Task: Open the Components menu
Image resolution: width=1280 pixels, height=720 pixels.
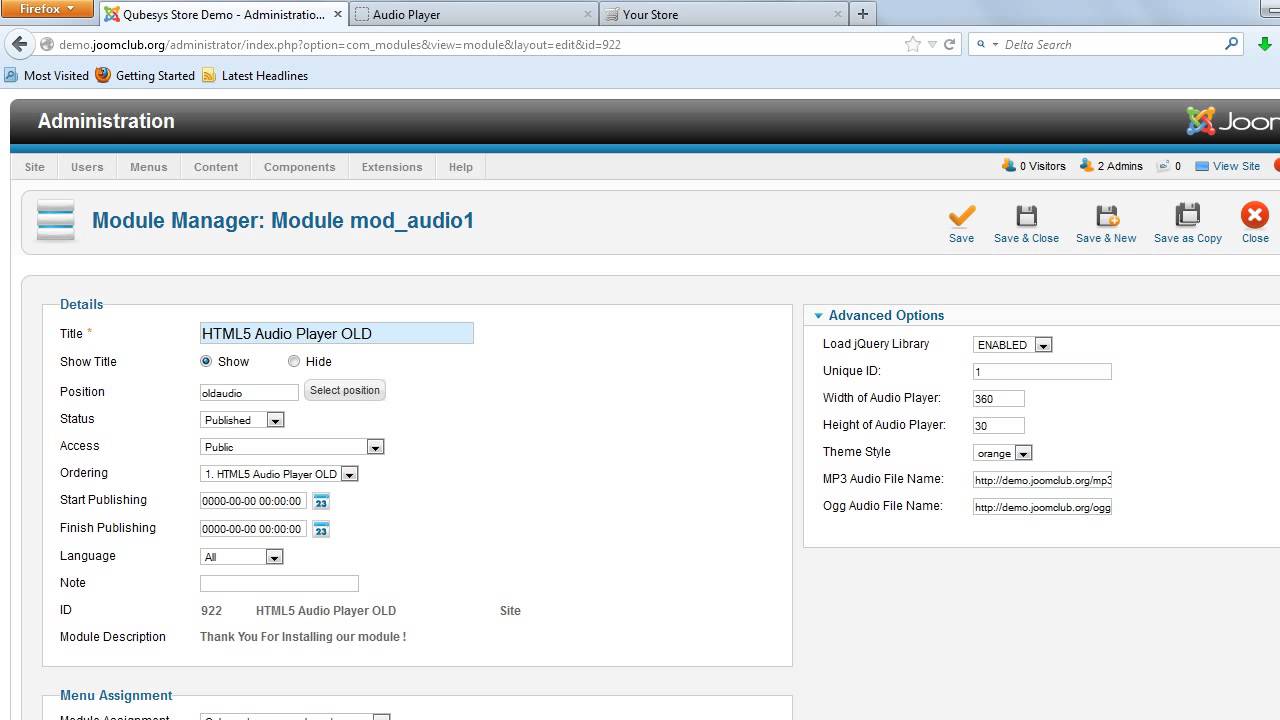Action: [x=300, y=167]
